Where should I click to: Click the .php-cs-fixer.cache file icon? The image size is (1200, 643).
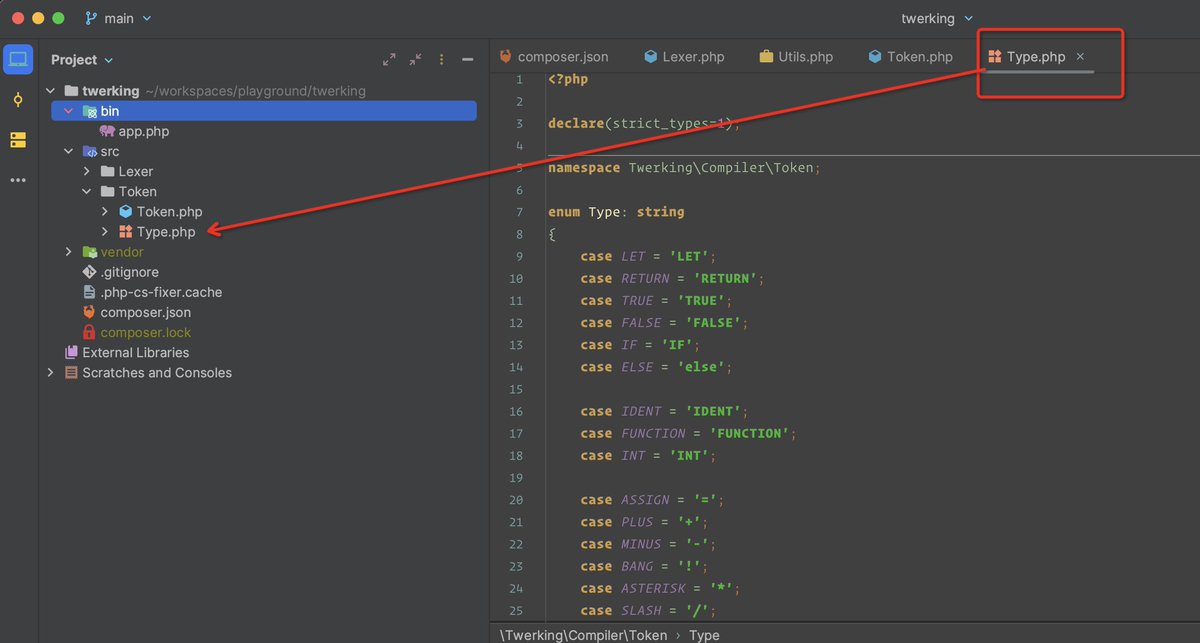[x=90, y=292]
